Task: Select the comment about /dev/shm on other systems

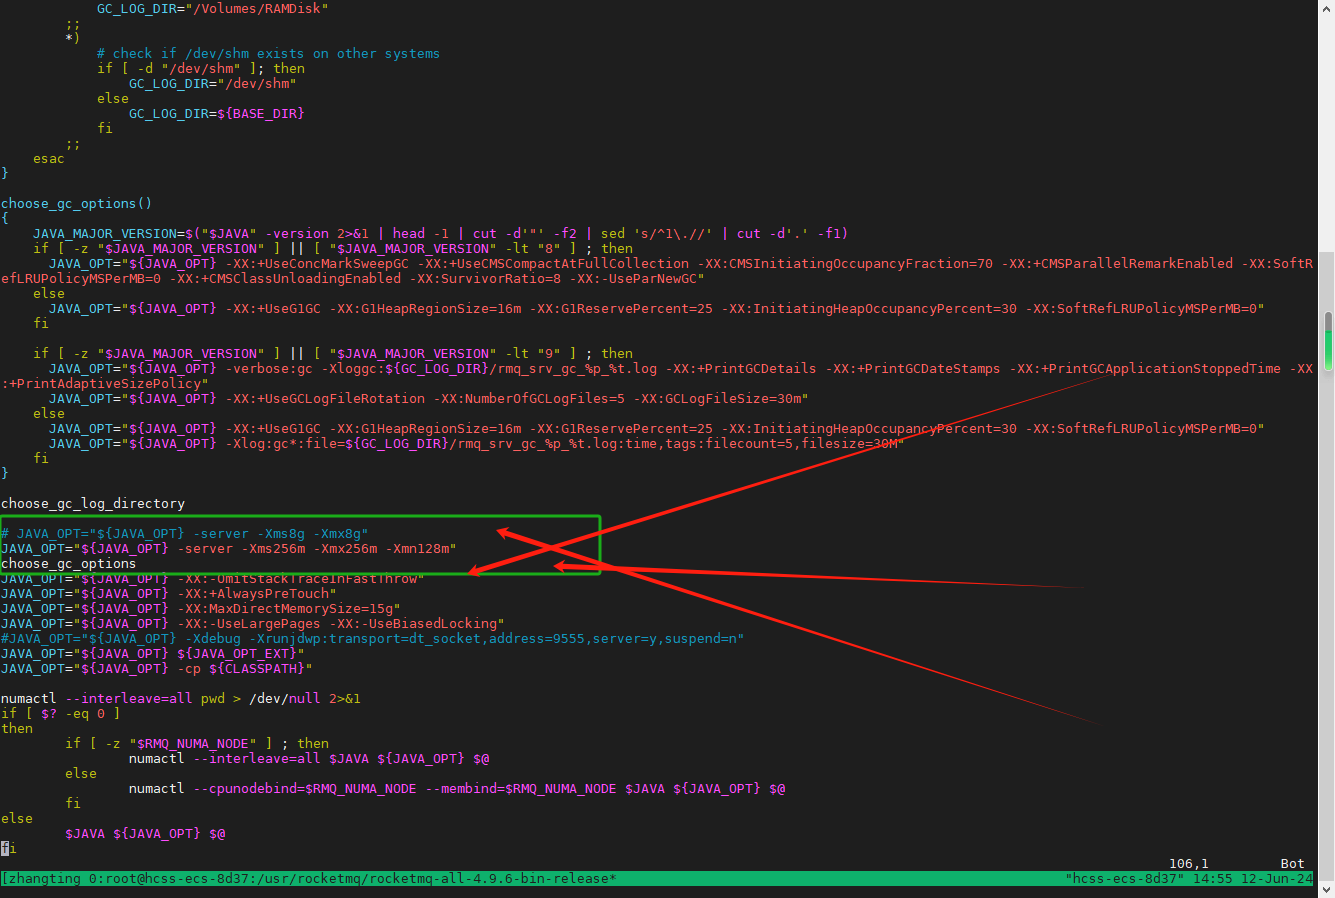Action: tap(268, 53)
